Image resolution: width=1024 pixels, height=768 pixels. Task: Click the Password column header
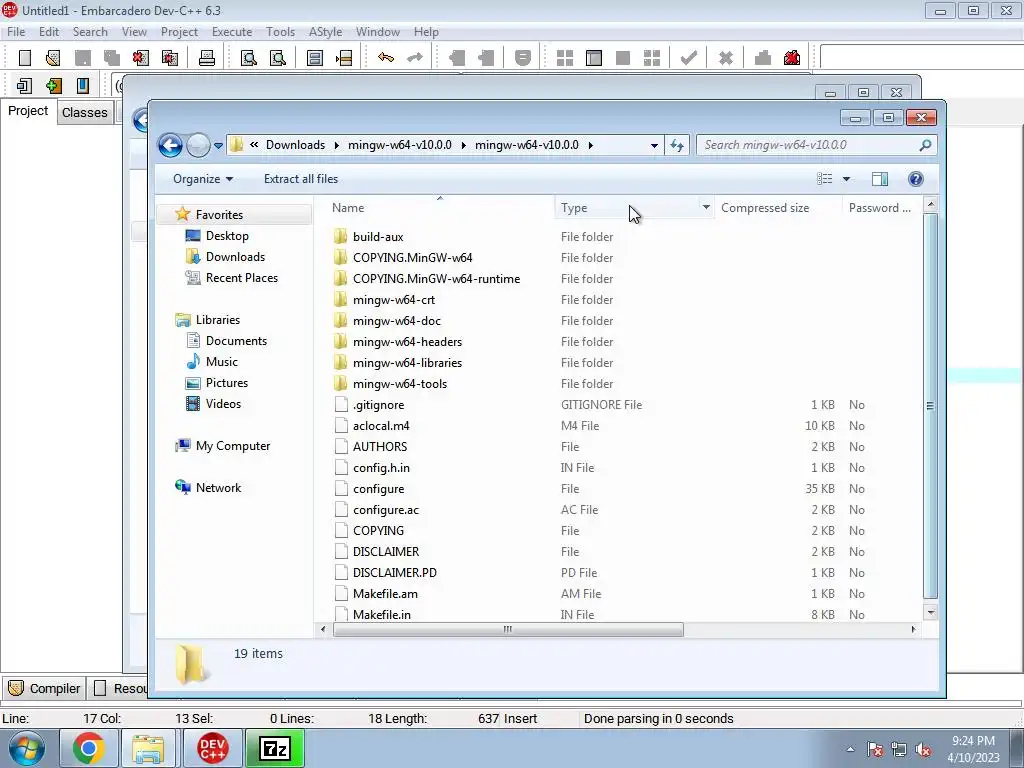(882, 208)
